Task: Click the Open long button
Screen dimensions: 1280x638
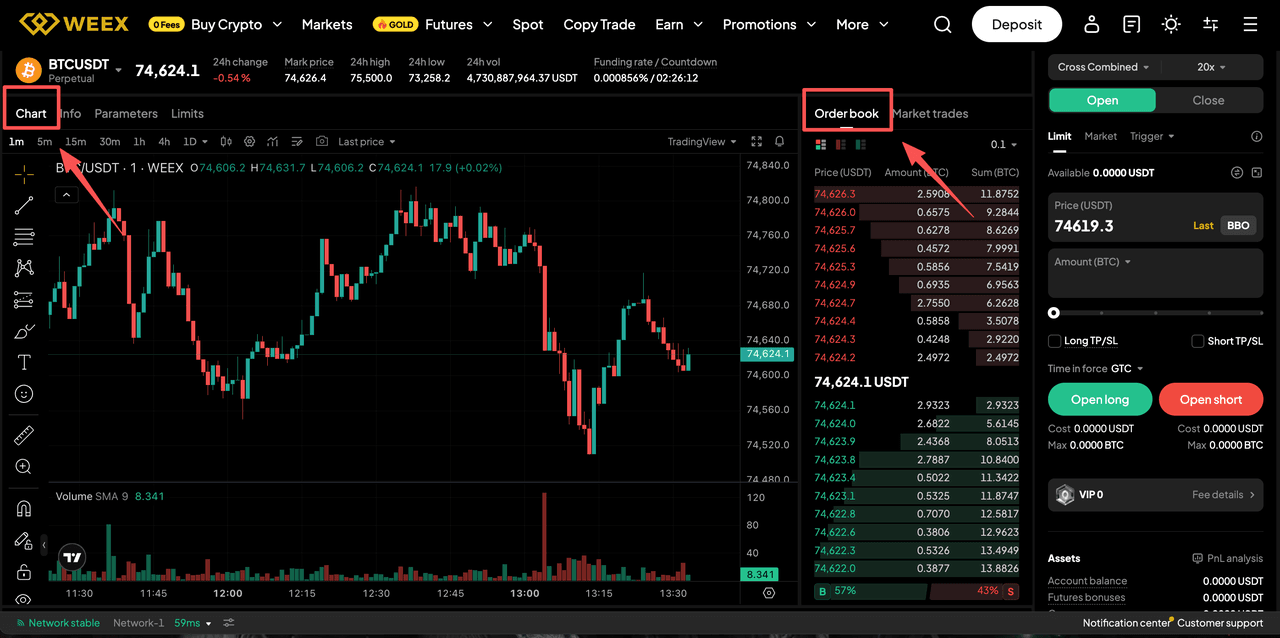Action: coord(1100,399)
